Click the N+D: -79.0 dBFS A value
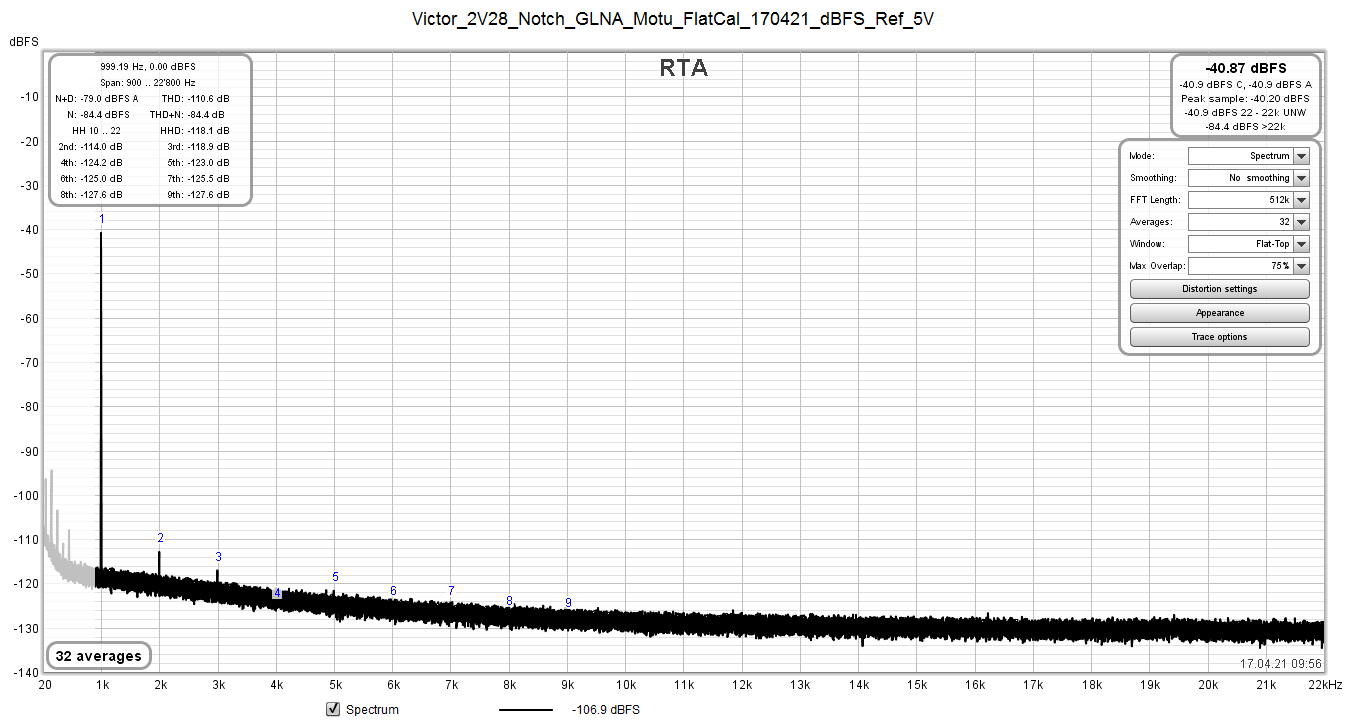Image resolution: width=1346 pixels, height=724 pixels. [97, 99]
